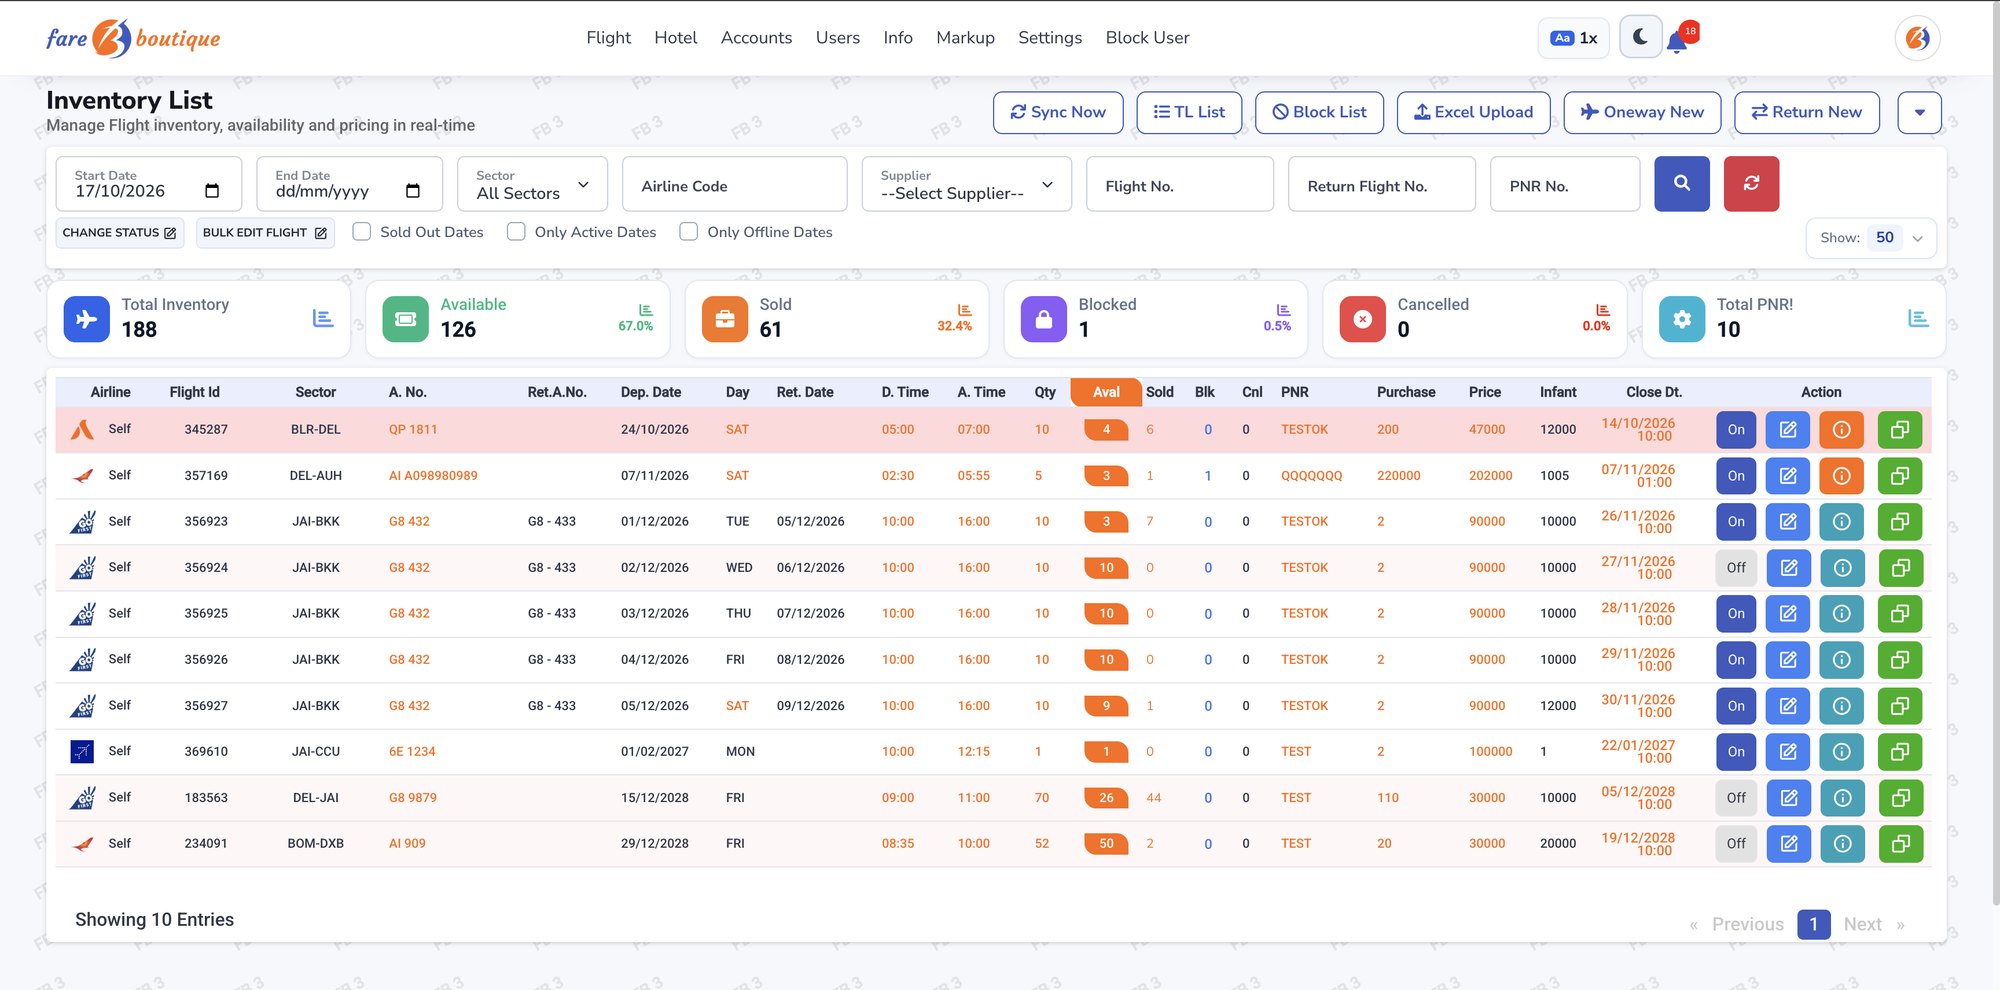Image resolution: width=2000 pixels, height=990 pixels.
Task: Turn on flight 356924 status toggle
Action: (x=1736, y=568)
